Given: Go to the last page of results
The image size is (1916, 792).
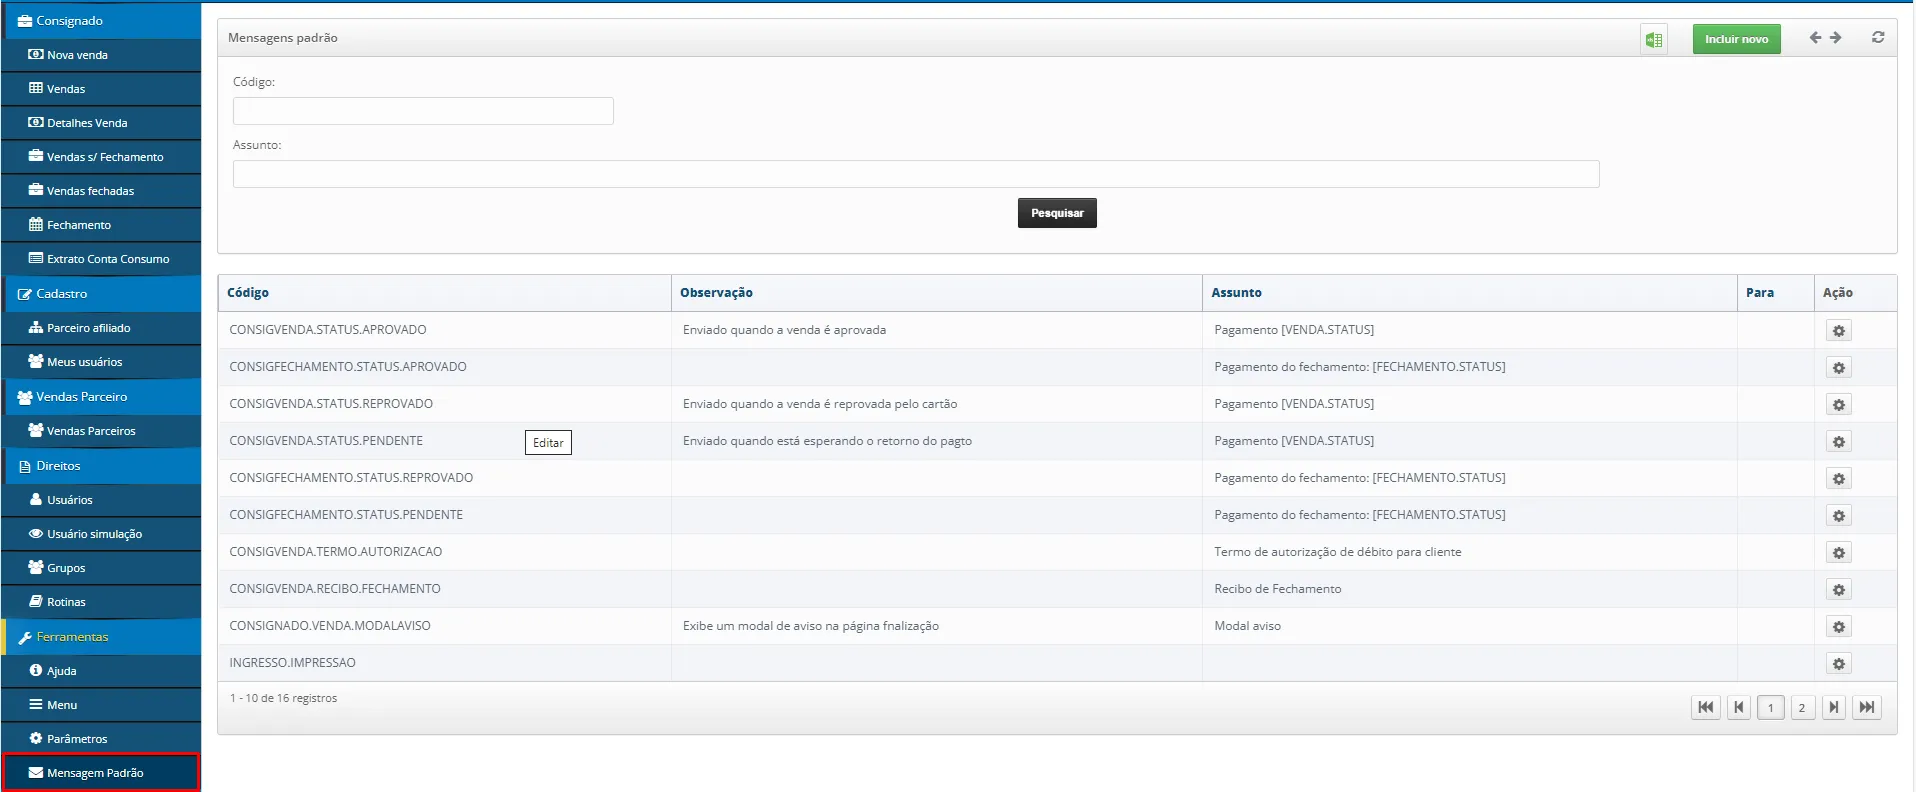Looking at the screenshot, I should (1866, 708).
